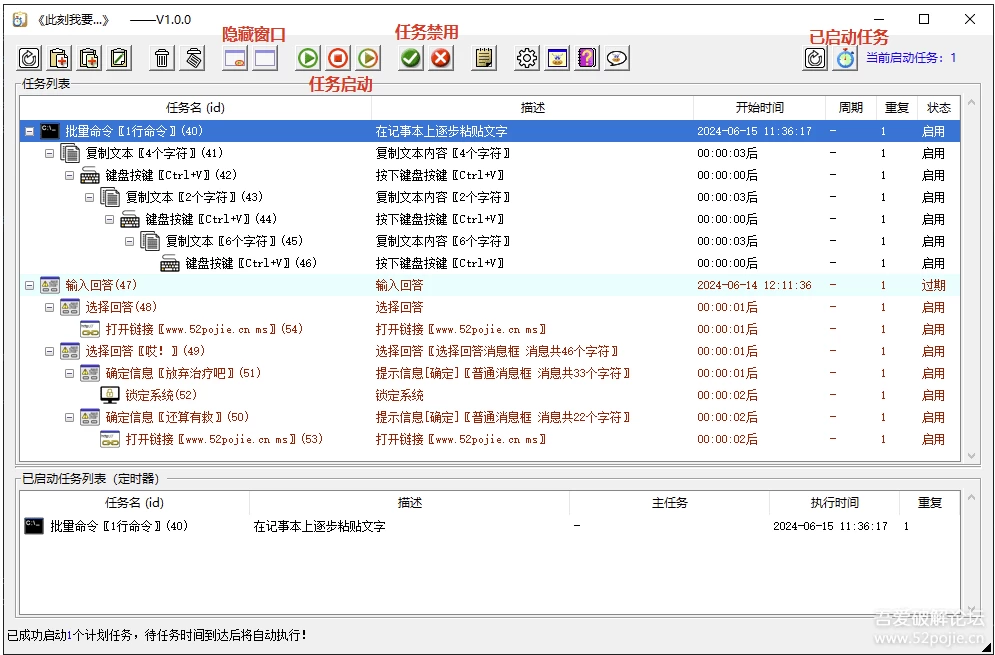995x655 pixels.
Task: Click the yellow notepad log icon
Action: click(x=484, y=59)
